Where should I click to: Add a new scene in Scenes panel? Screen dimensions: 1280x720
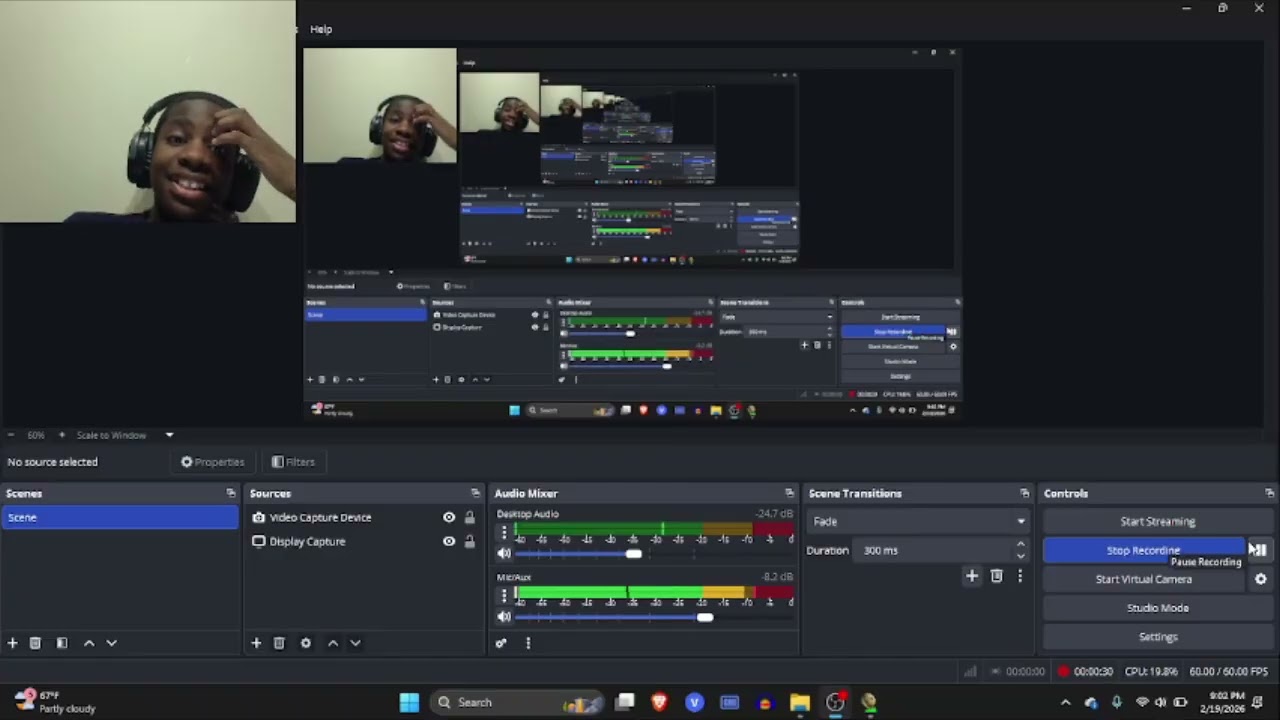click(12, 643)
